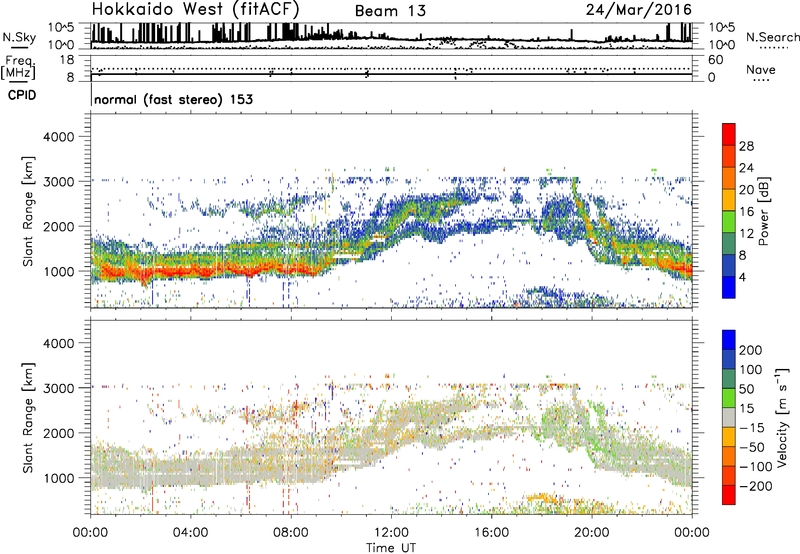The width and height of the screenshot is (800, 554).
Task: Click the '200' velocity scale value
Action: click(x=751, y=350)
